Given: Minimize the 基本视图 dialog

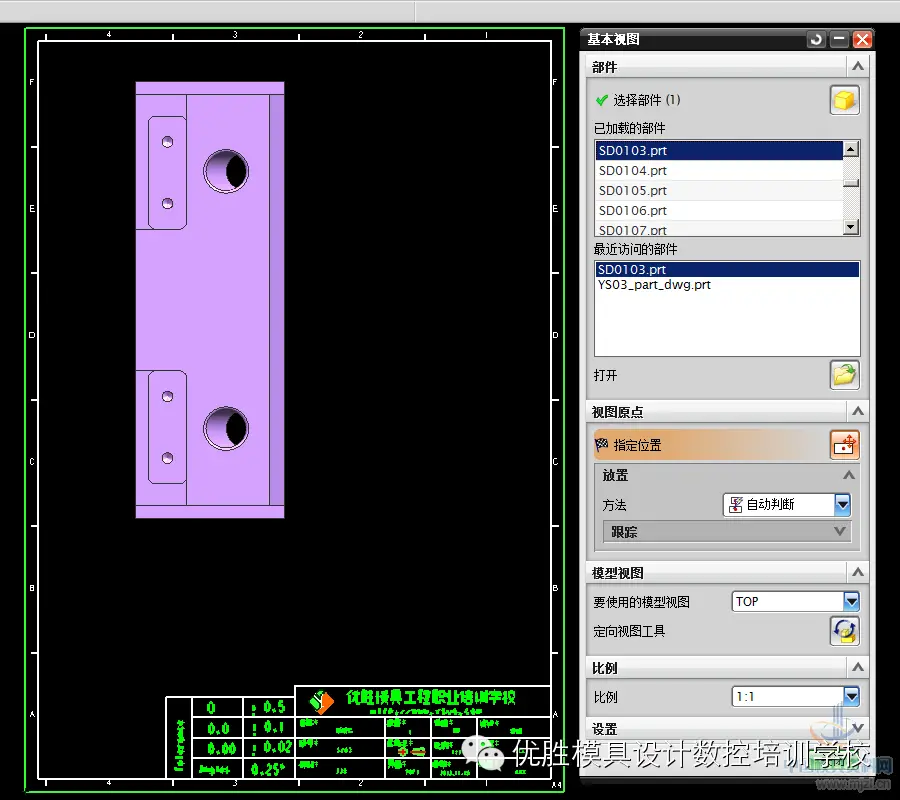Looking at the screenshot, I should 839,40.
